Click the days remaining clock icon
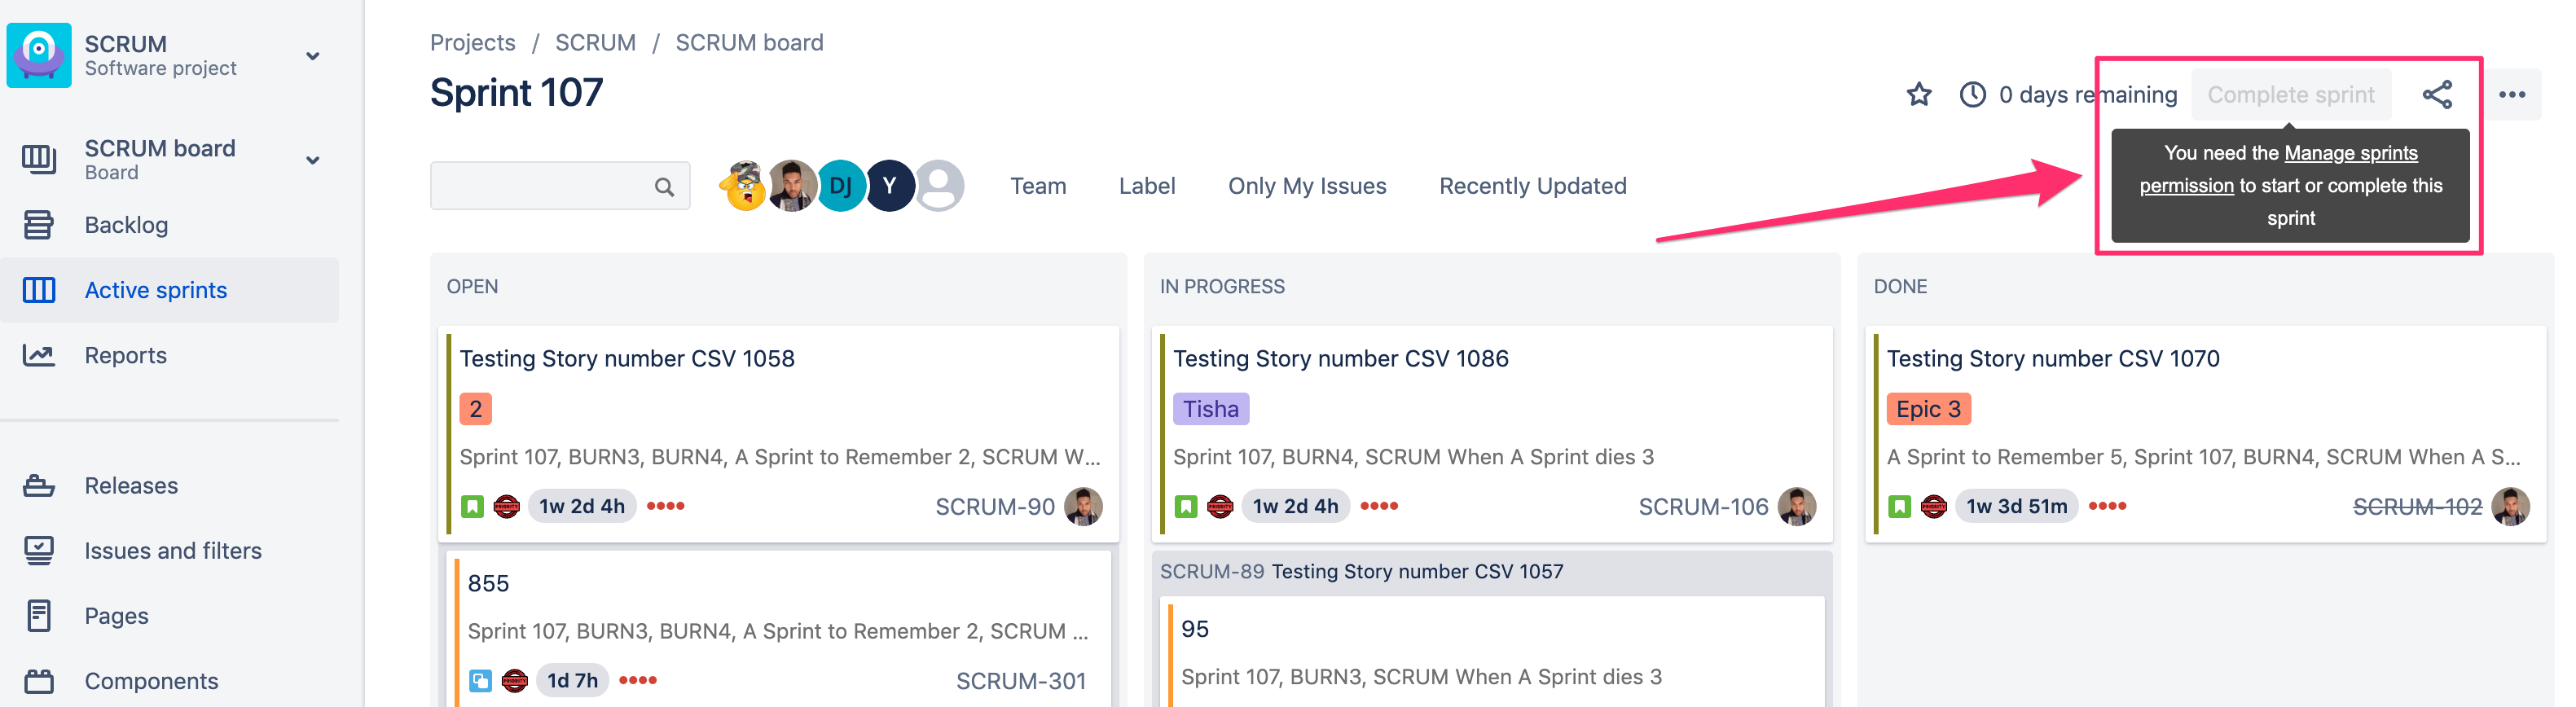This screenshot has height=707, width=2576. (1972, 95)
